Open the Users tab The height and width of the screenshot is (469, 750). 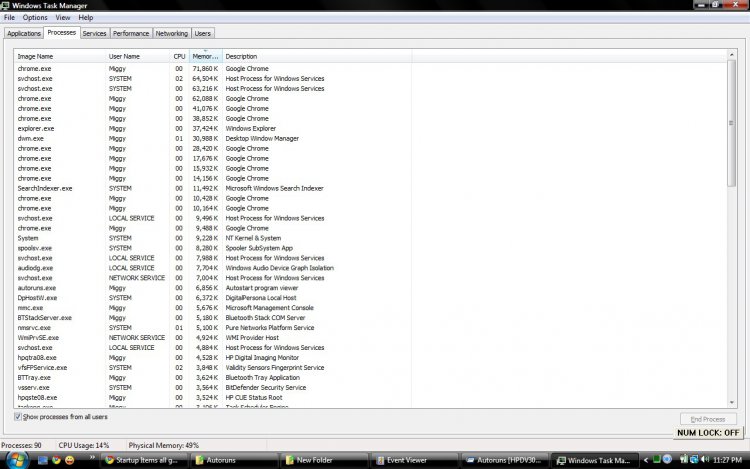[x=202, y=33]
